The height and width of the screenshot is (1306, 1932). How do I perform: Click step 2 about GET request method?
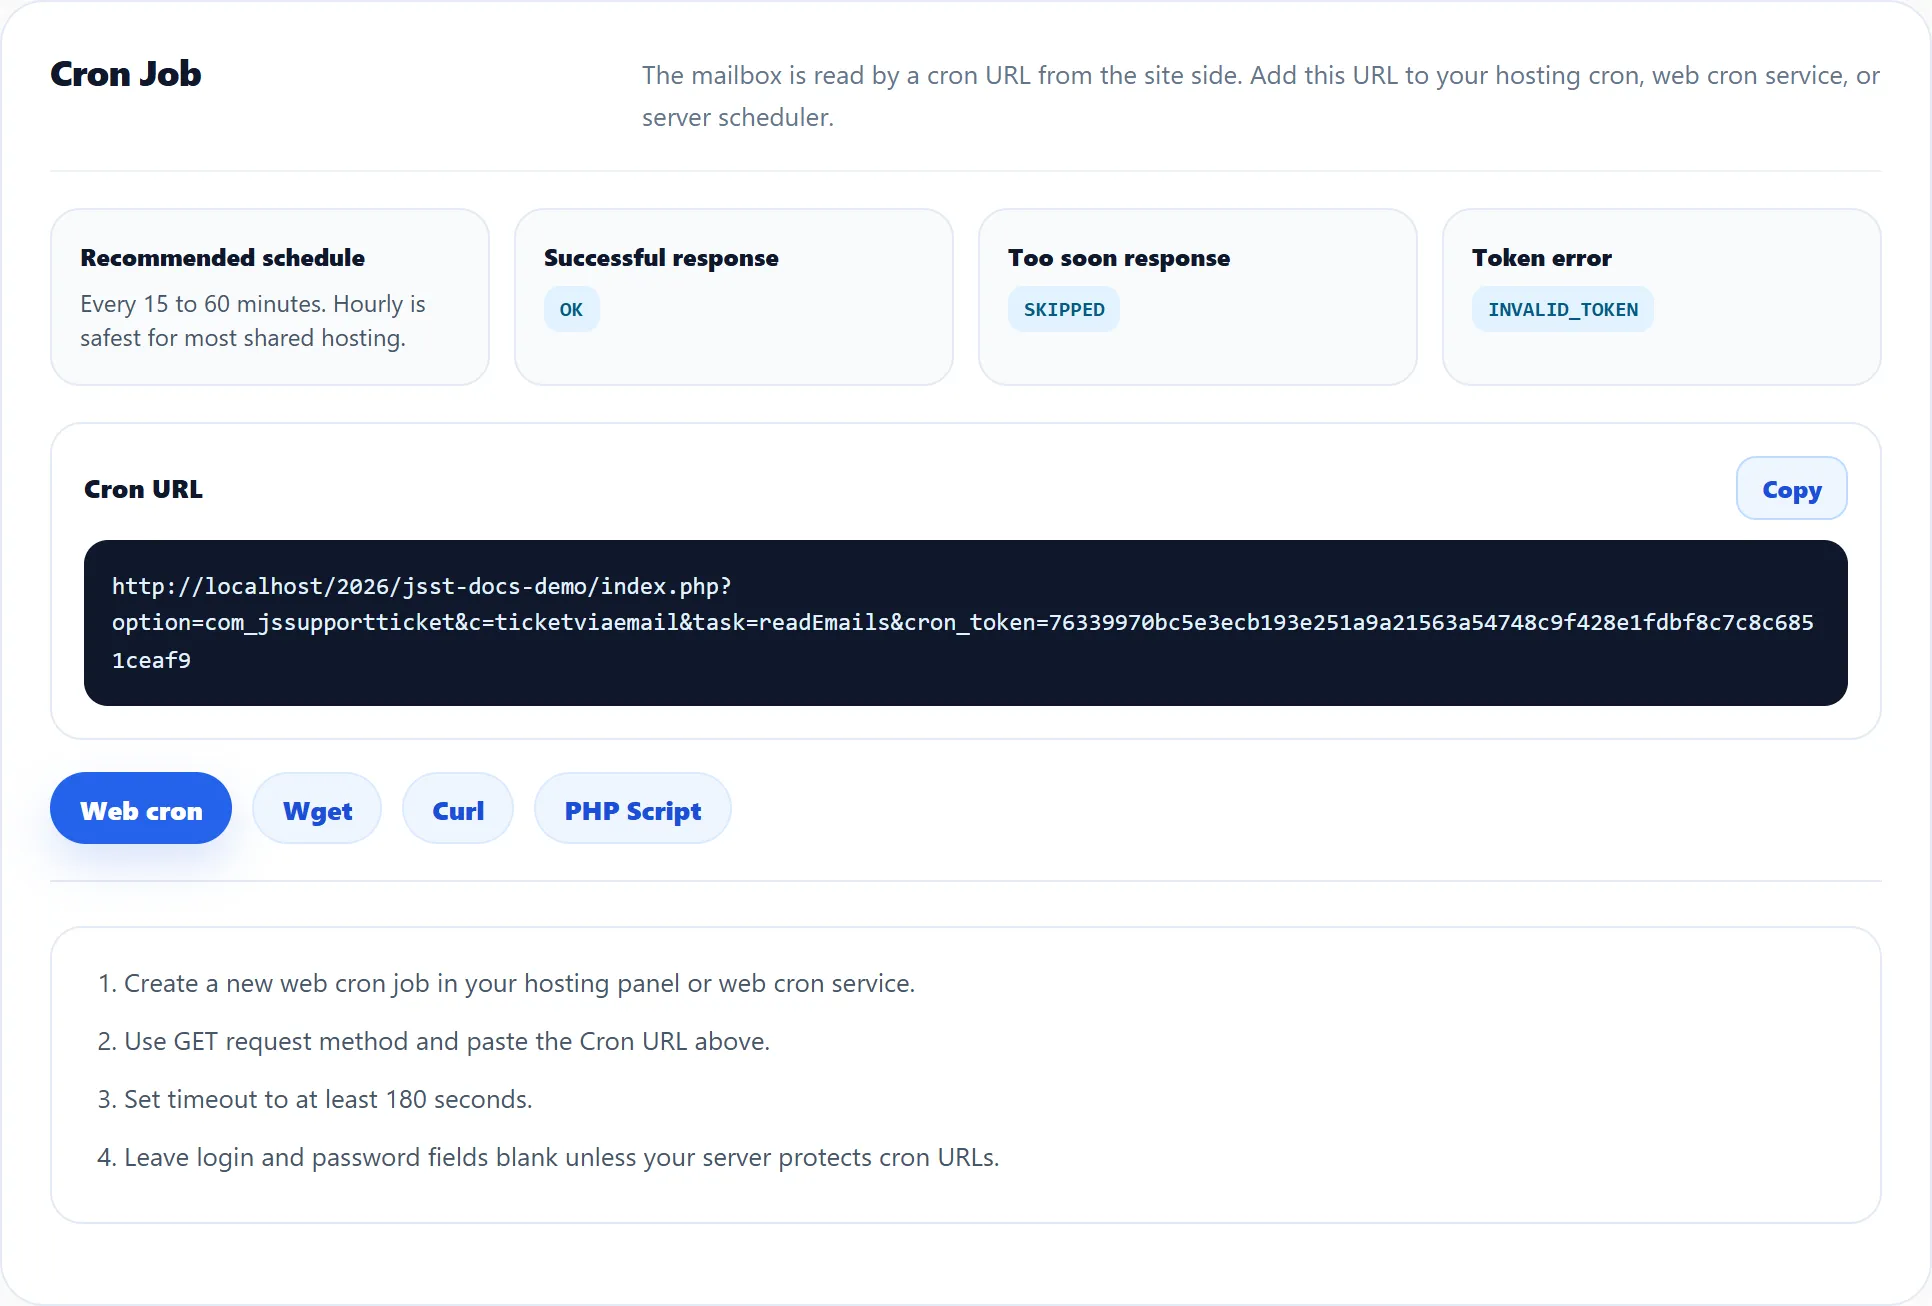[433, 1042]
